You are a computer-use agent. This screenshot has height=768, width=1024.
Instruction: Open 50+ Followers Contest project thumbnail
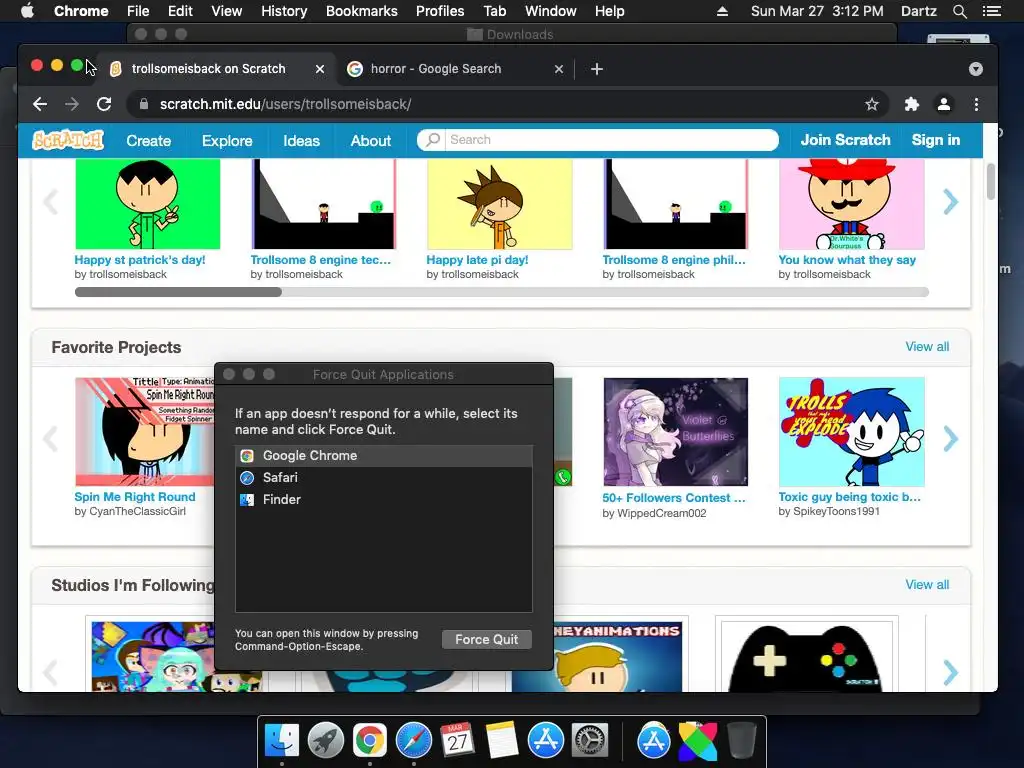click(x=675, y=432)
